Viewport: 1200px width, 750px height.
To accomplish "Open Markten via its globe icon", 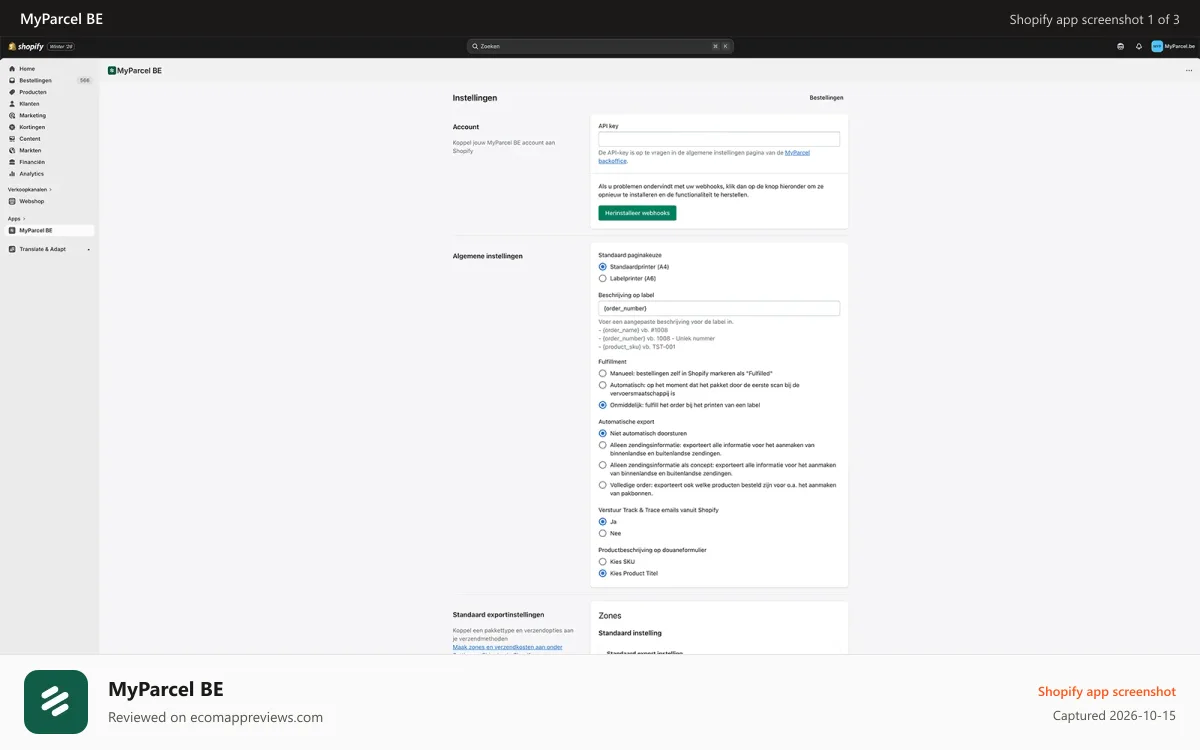I will (x=11, y=150).
